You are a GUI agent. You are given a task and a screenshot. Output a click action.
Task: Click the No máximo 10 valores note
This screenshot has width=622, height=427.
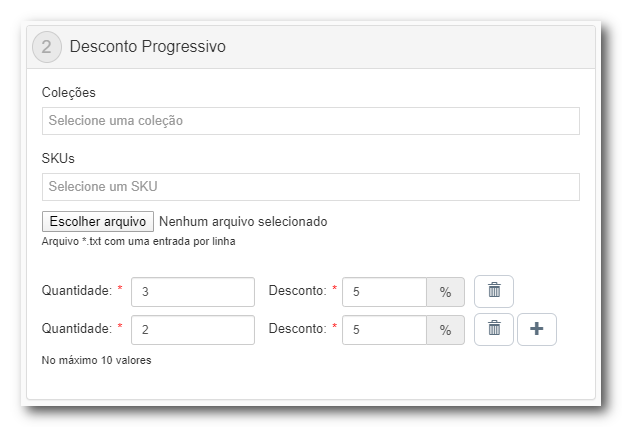(96, 360)
